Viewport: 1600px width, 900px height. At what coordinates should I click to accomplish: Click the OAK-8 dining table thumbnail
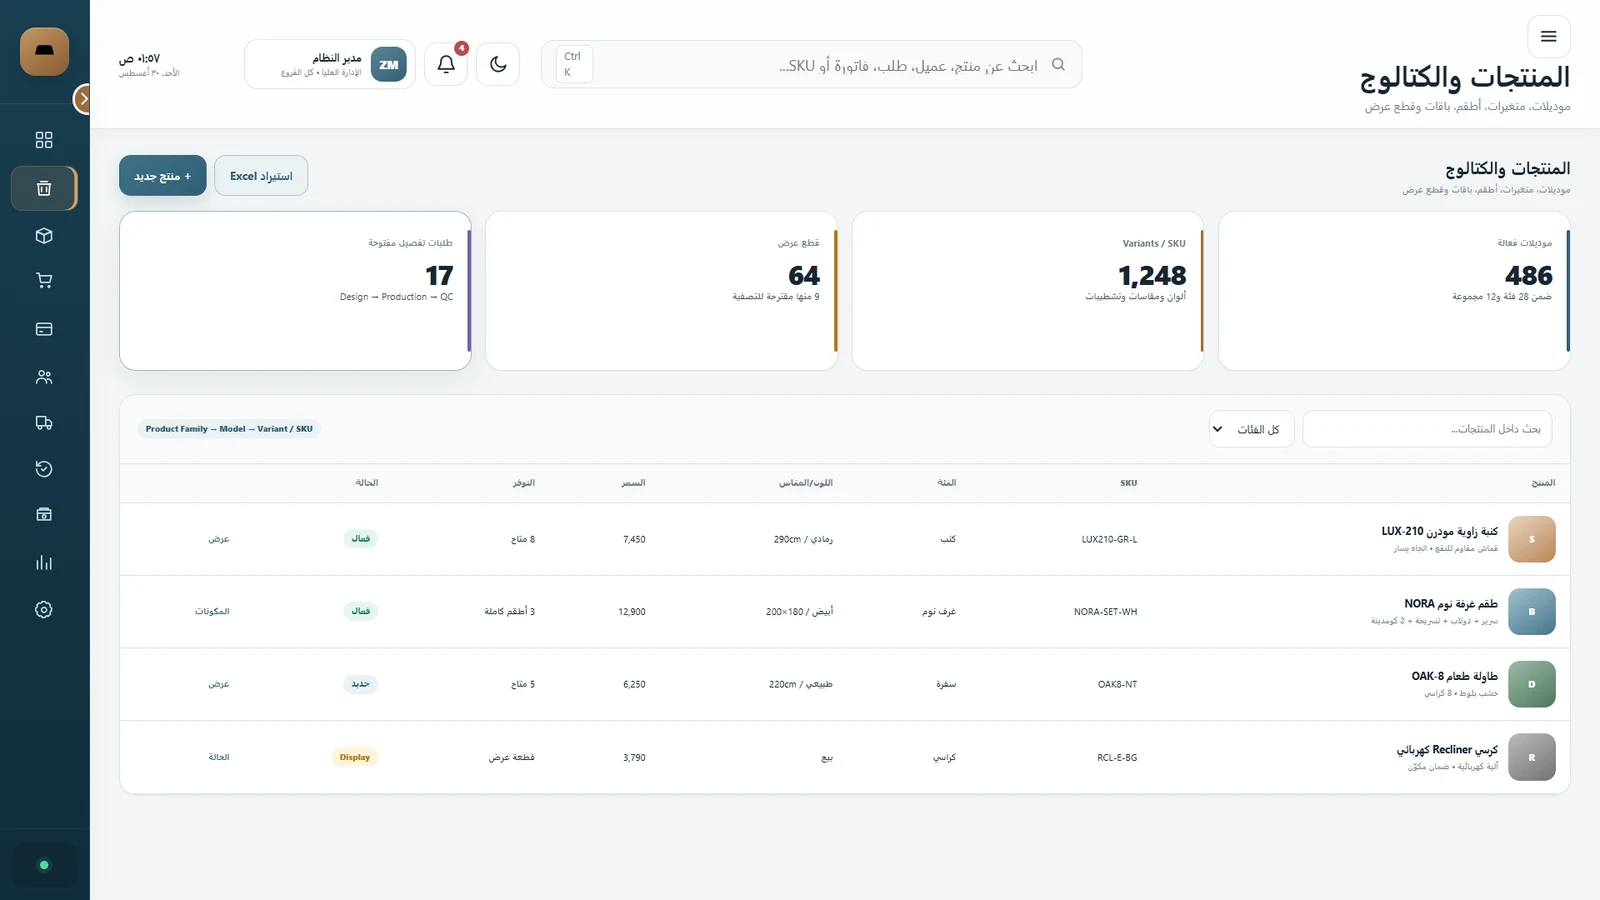tap(1532, 684)
